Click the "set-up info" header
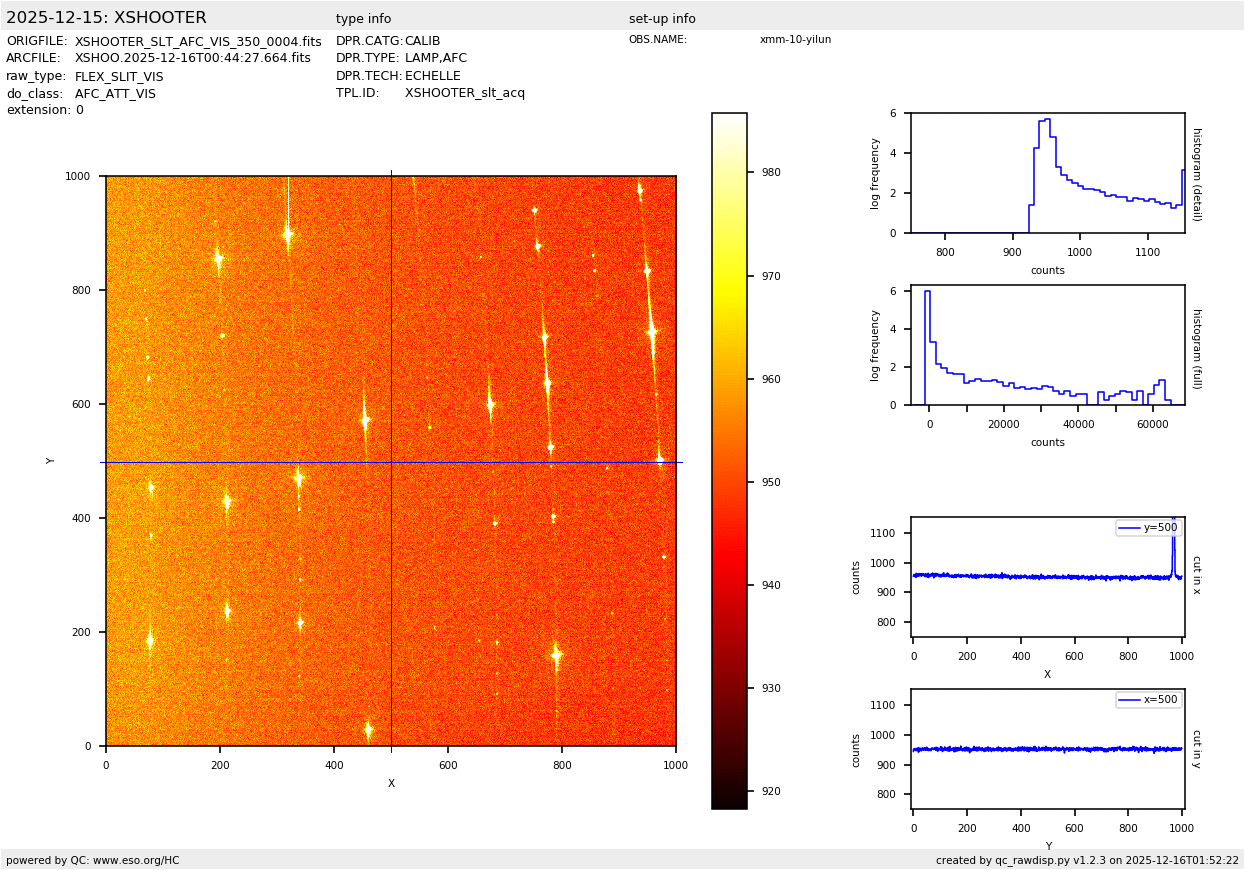Viewport: 1245px width, 870px height. click(662, 19)
